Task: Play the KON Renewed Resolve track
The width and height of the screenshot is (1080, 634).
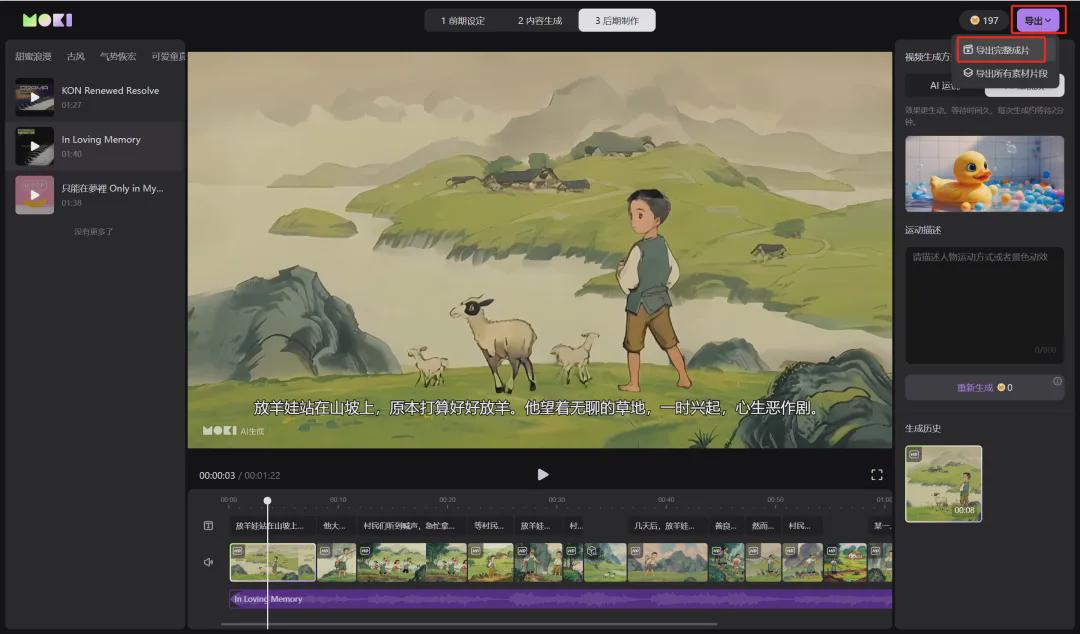Action: coord(34,96)
